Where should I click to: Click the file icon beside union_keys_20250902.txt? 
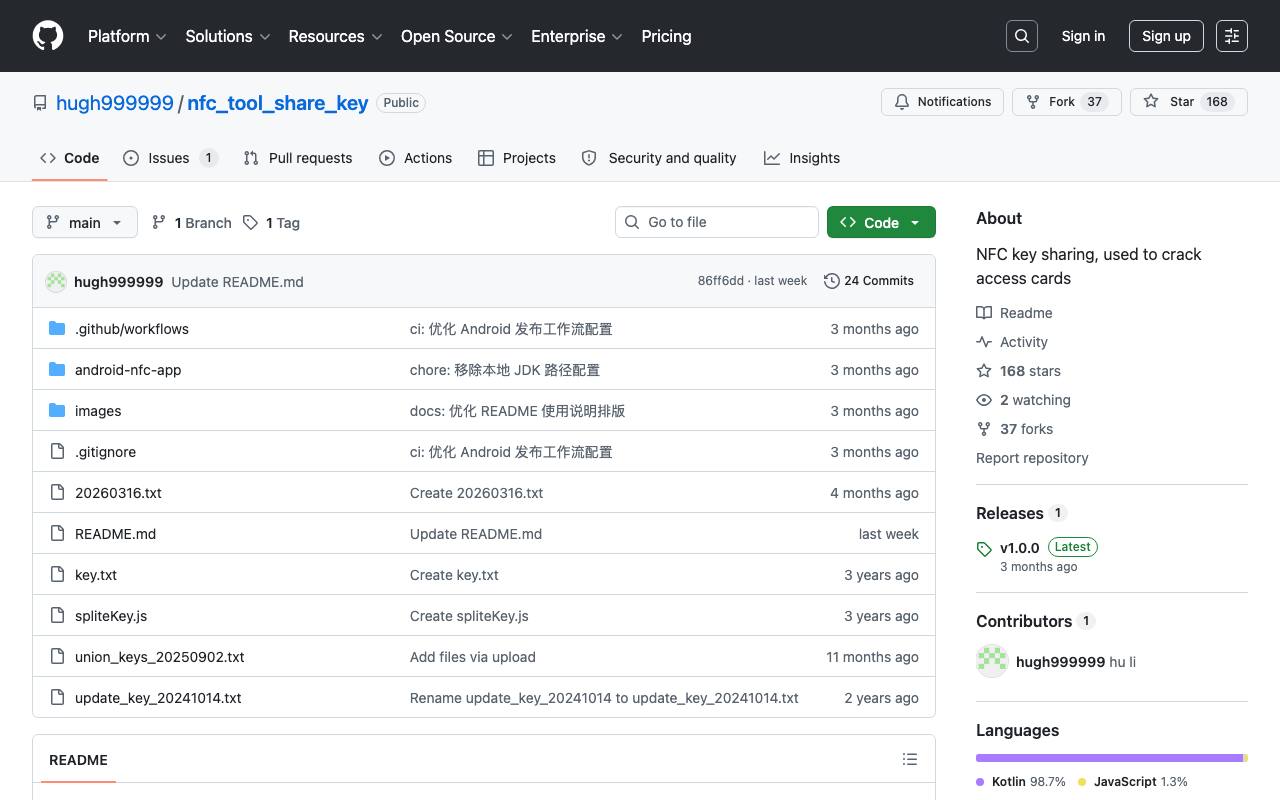(57, 657)
